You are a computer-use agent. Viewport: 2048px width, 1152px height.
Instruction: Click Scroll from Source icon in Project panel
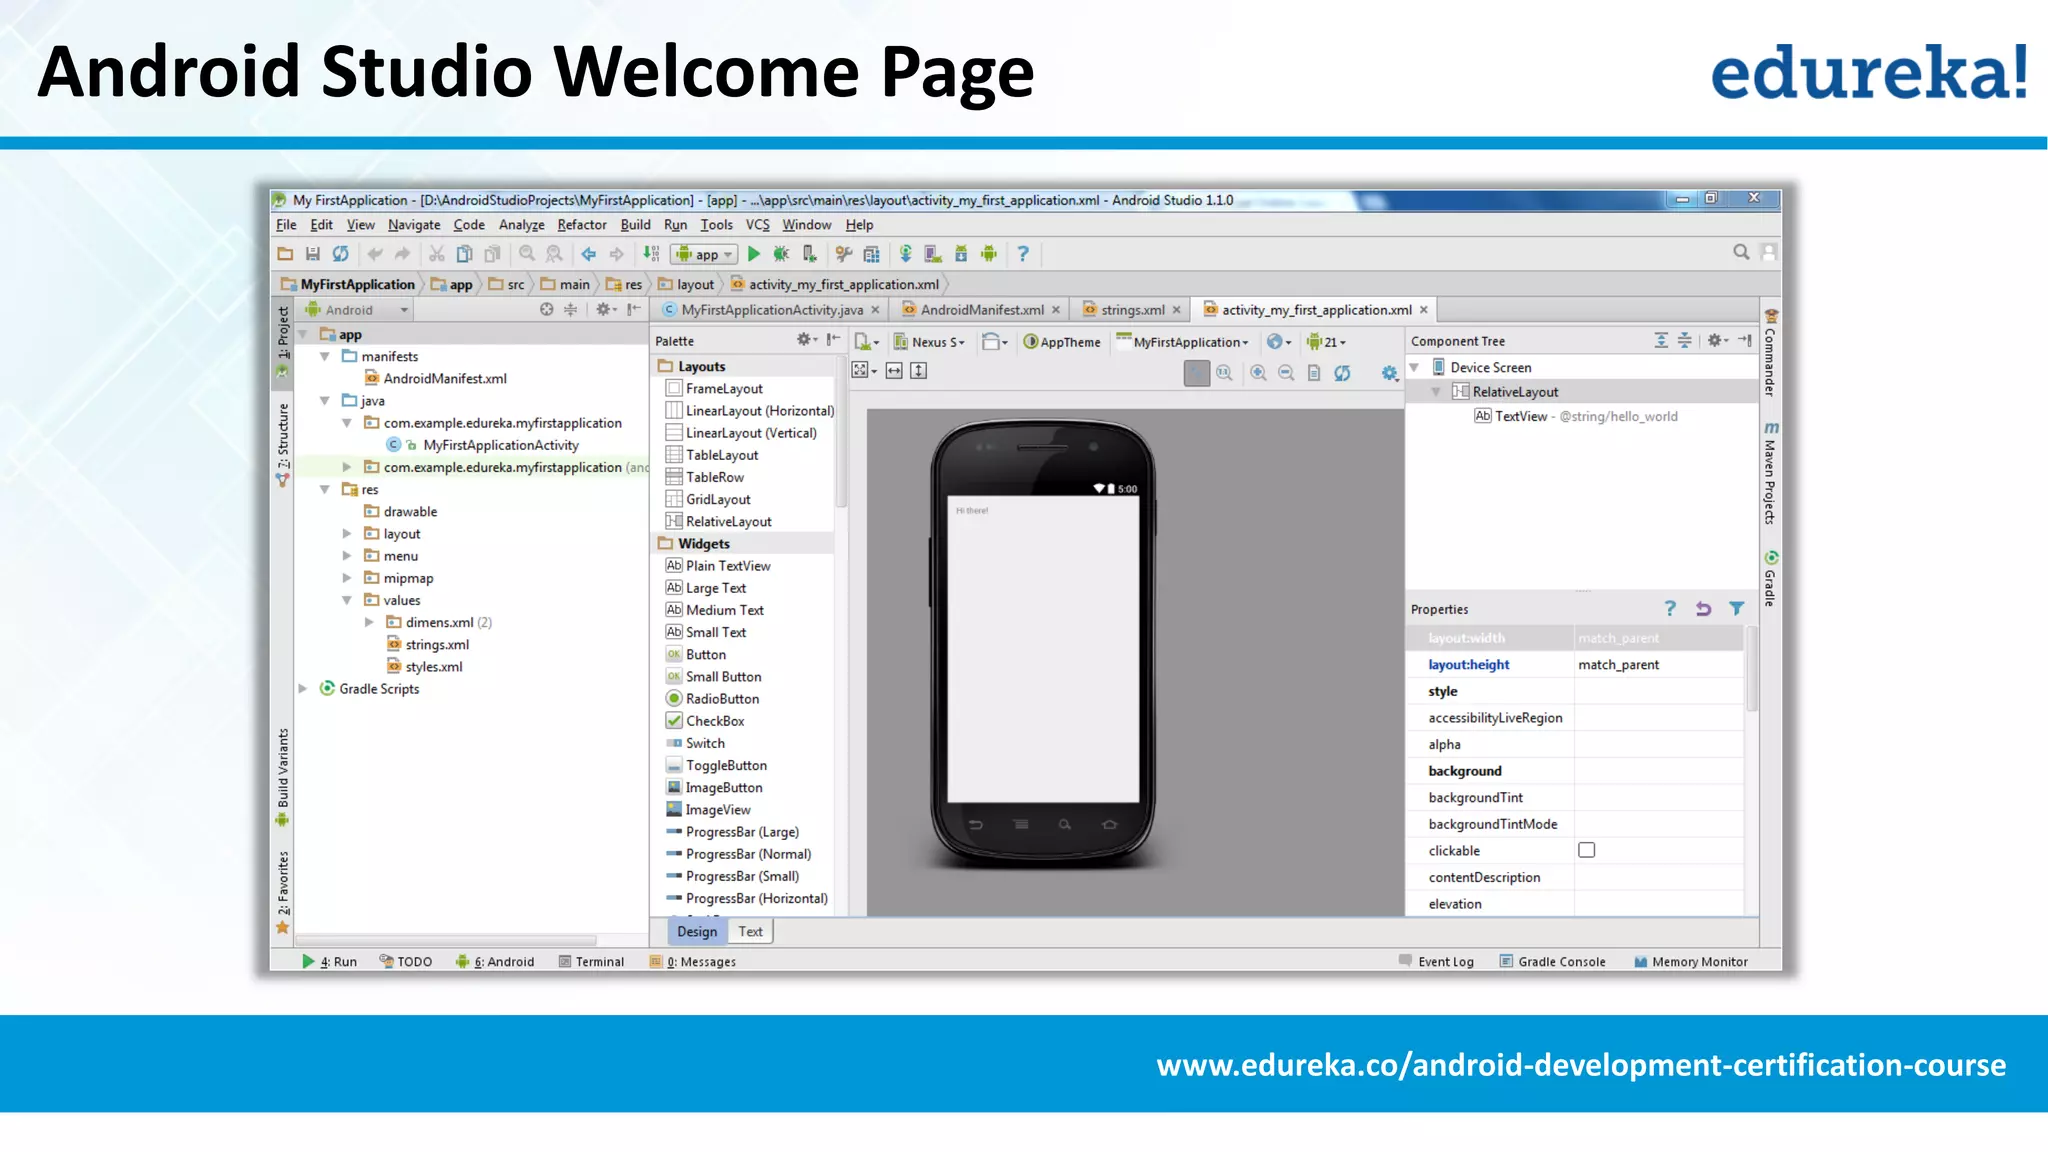(546, 310)
